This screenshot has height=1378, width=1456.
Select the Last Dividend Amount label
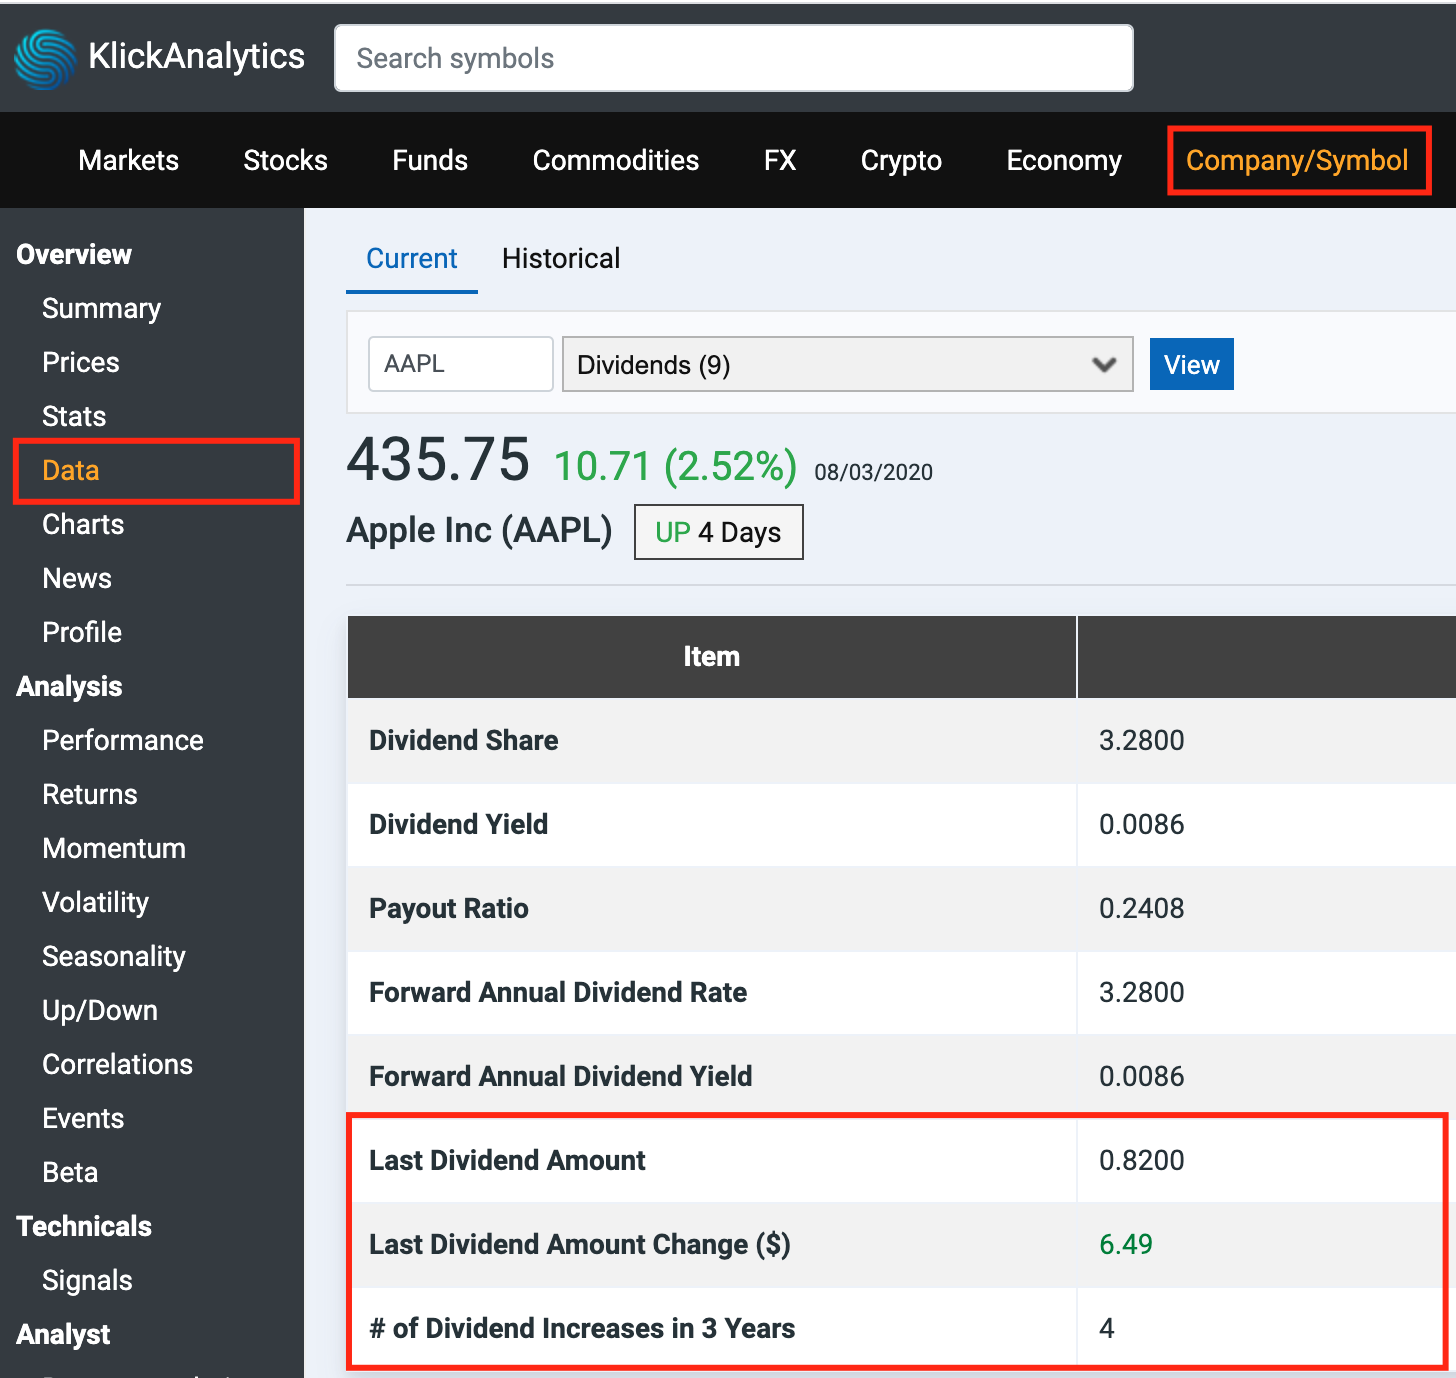coord(507,1160)
